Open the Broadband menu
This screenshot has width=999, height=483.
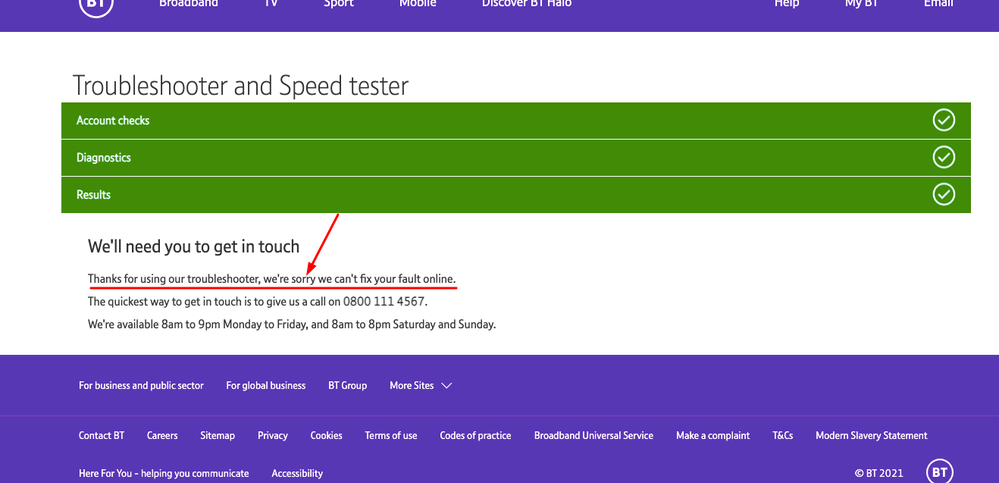tap(188, 5)
